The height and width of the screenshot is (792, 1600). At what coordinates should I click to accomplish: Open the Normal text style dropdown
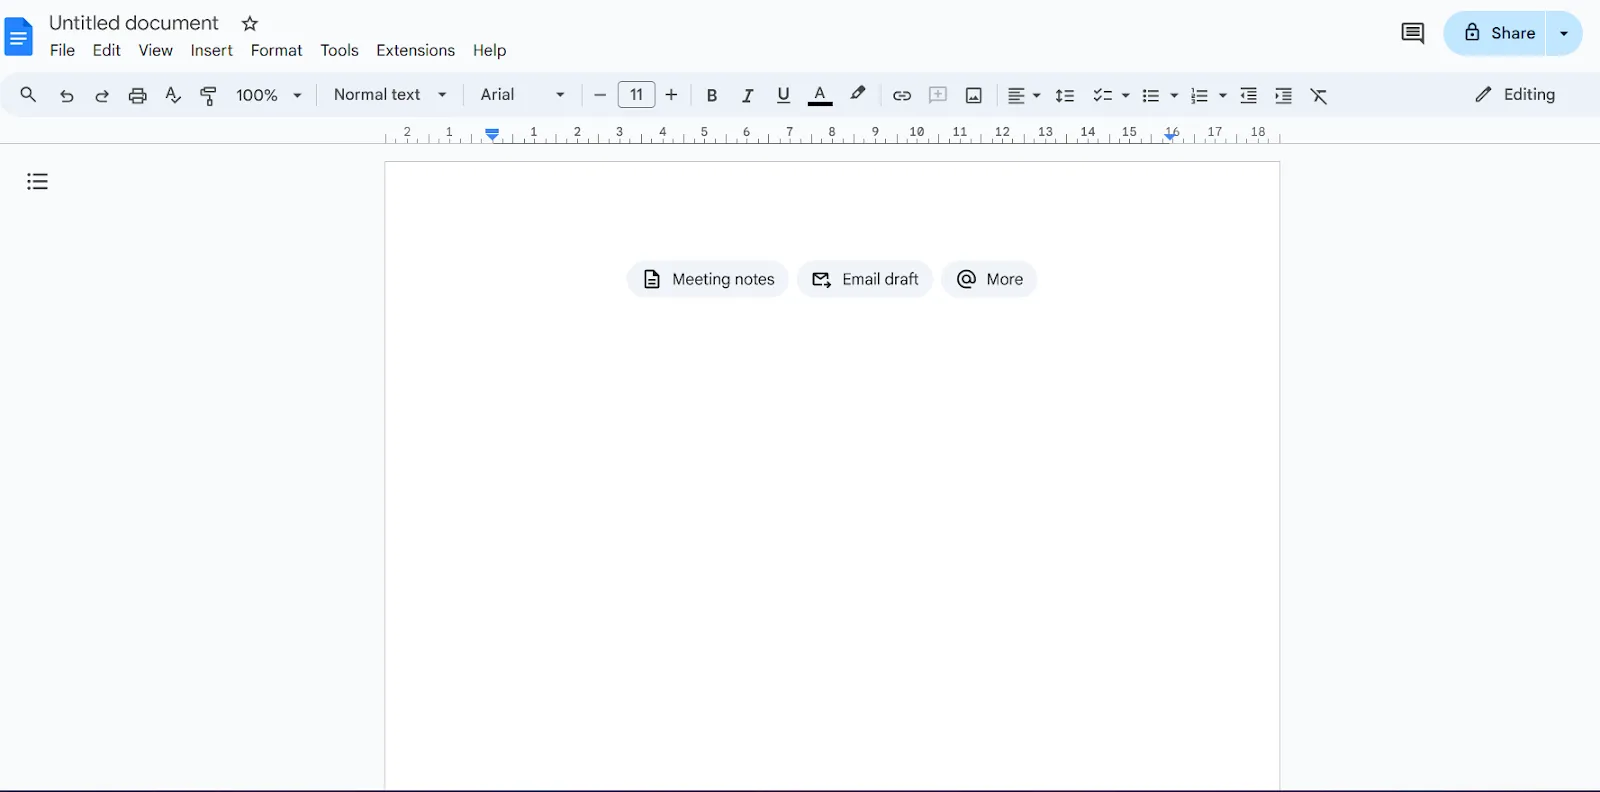390,95
